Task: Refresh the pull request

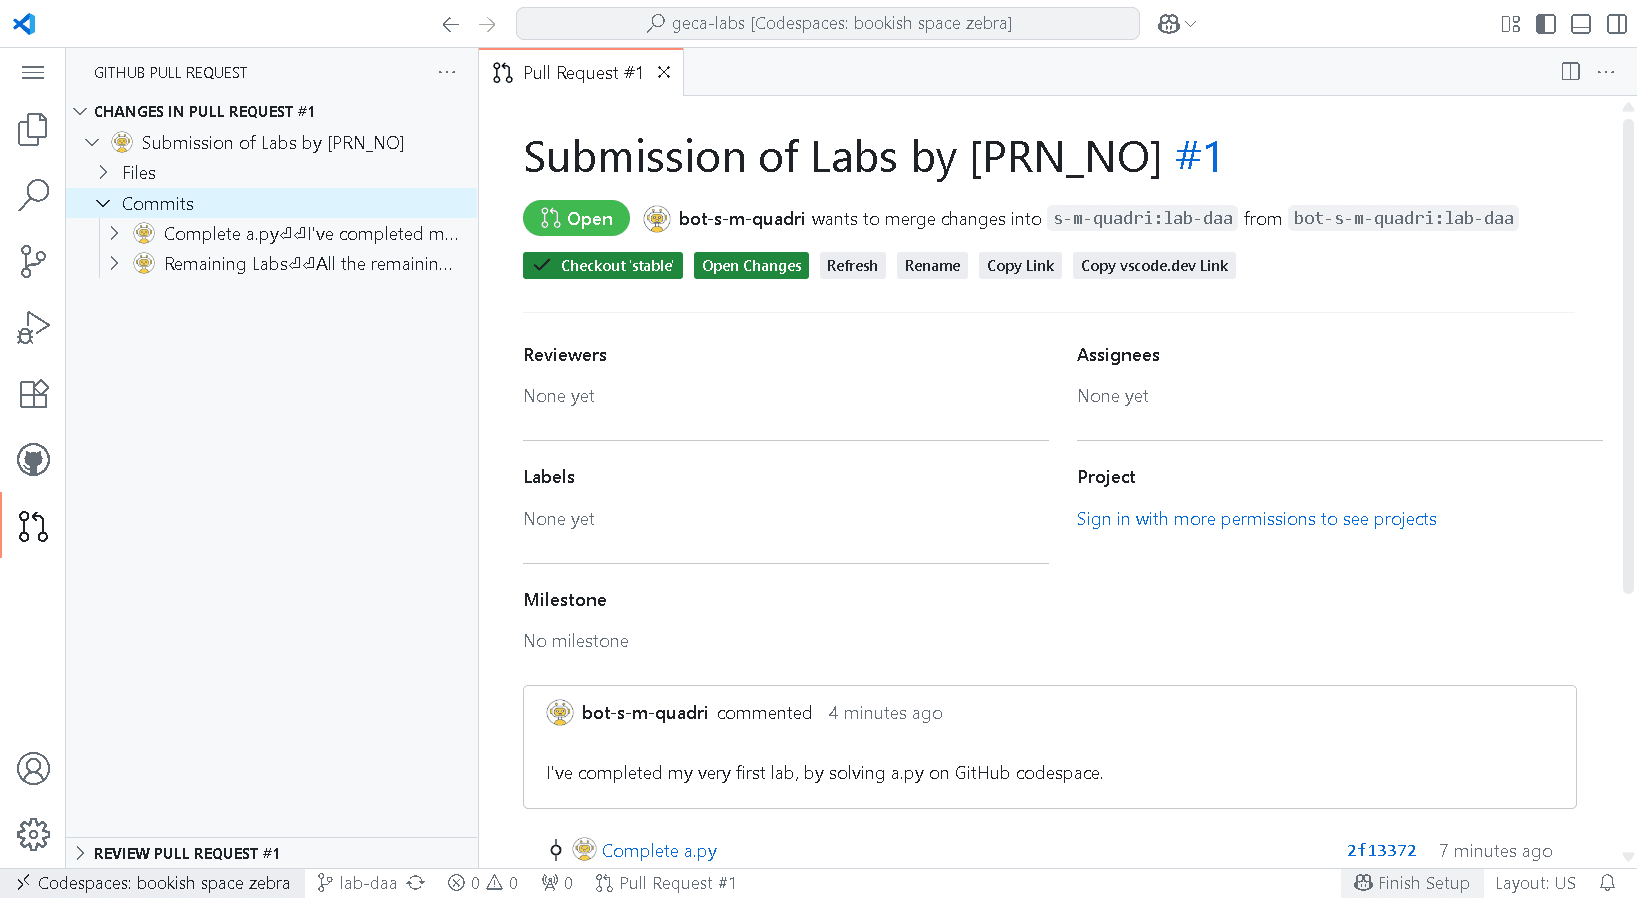Action: [852, 266]
